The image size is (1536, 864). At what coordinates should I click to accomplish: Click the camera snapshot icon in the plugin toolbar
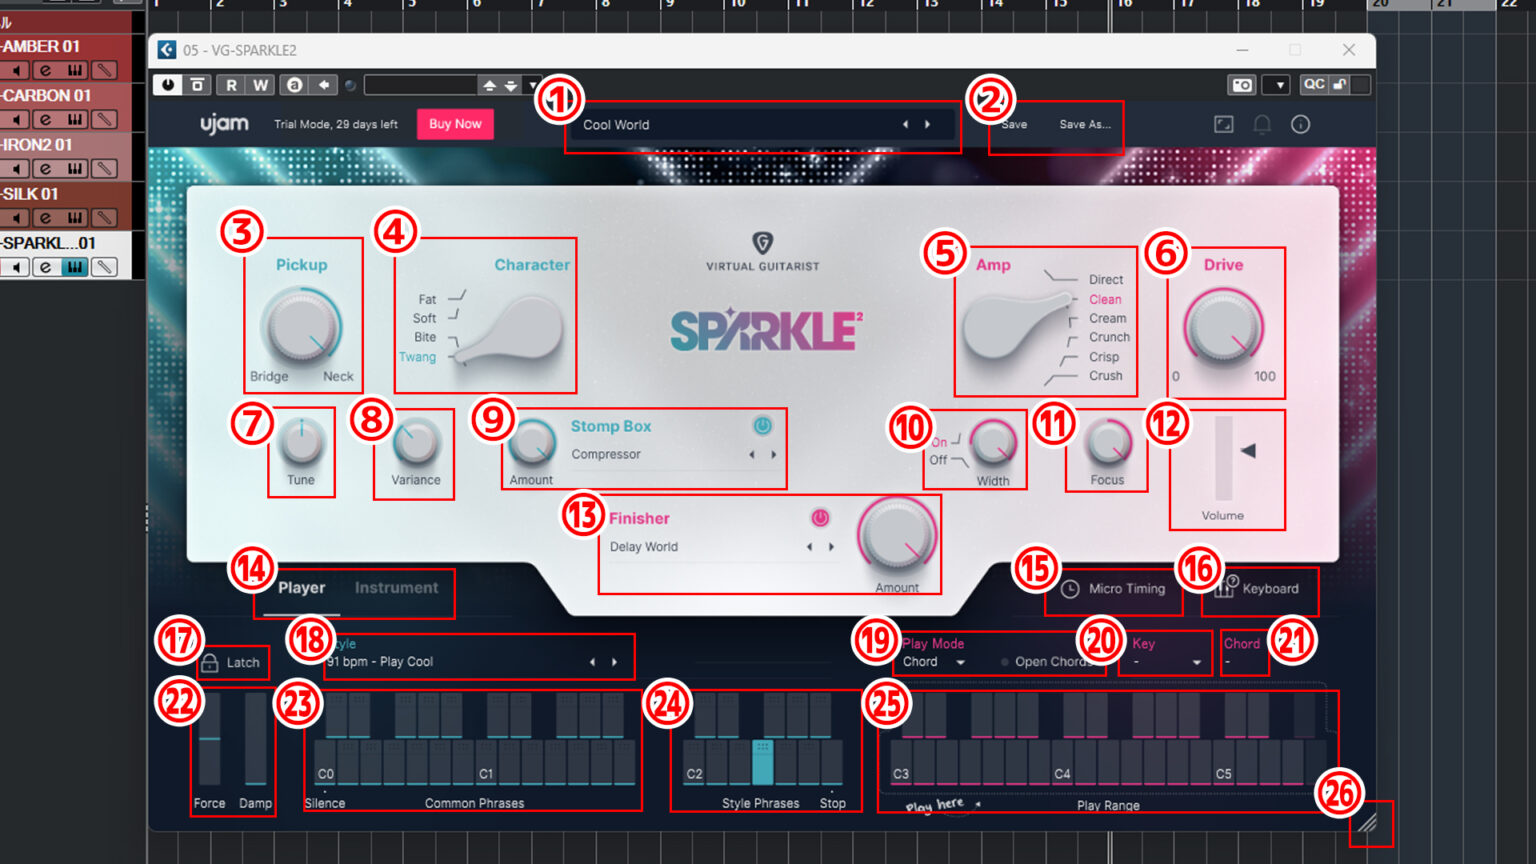(x=1241, y=84)
